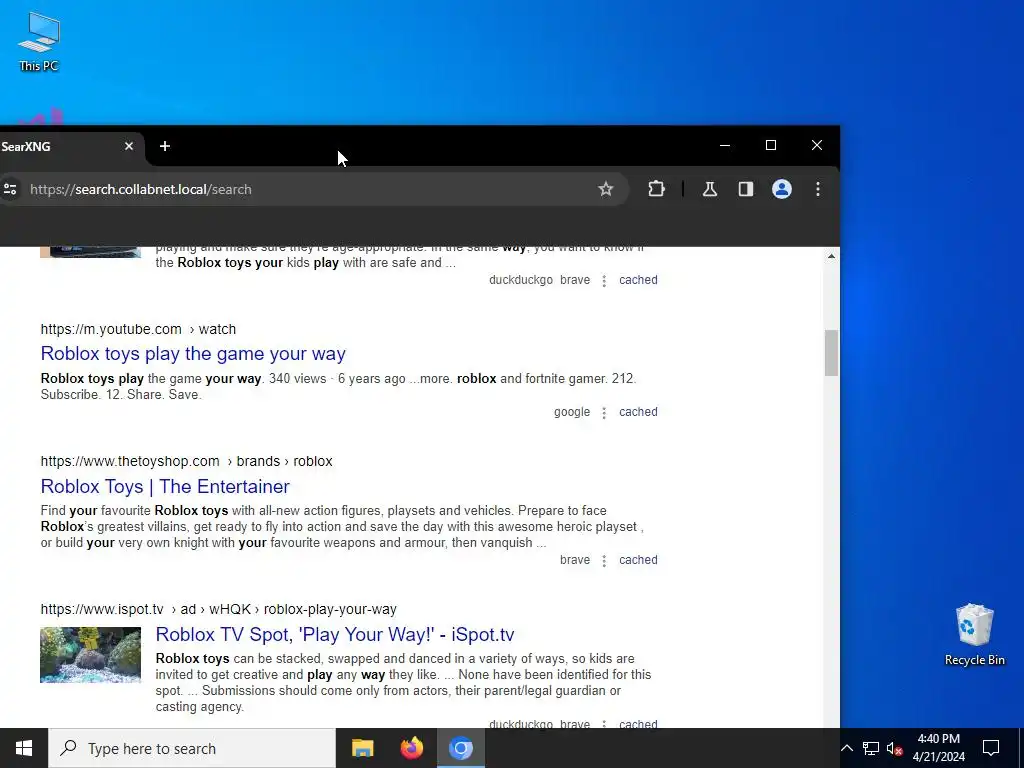This screenshot has height=768, width=1024.
Task: View site information icon in address bar
Action: (10, 189)
